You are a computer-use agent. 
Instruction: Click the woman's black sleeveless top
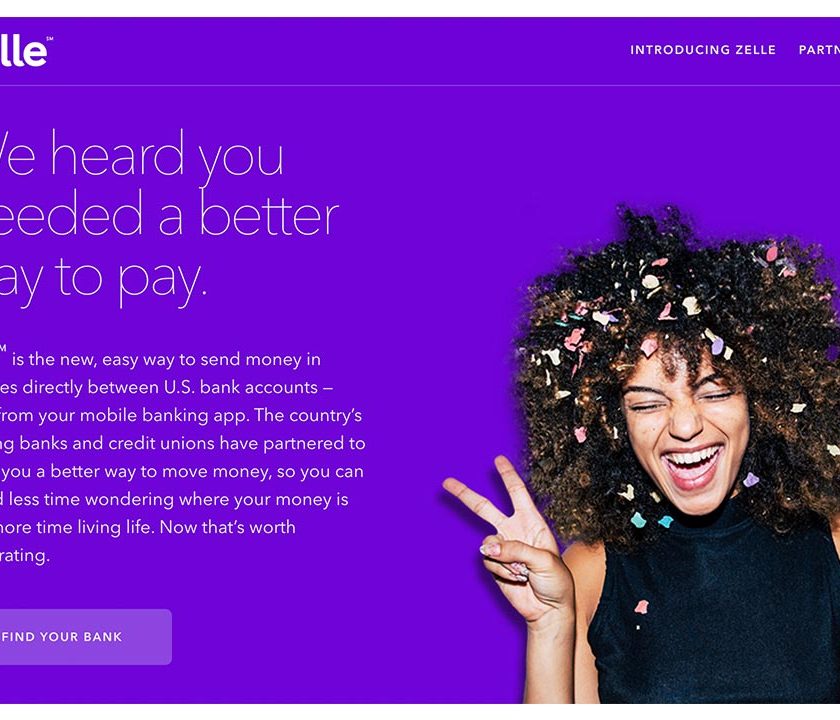coord(712,616)
